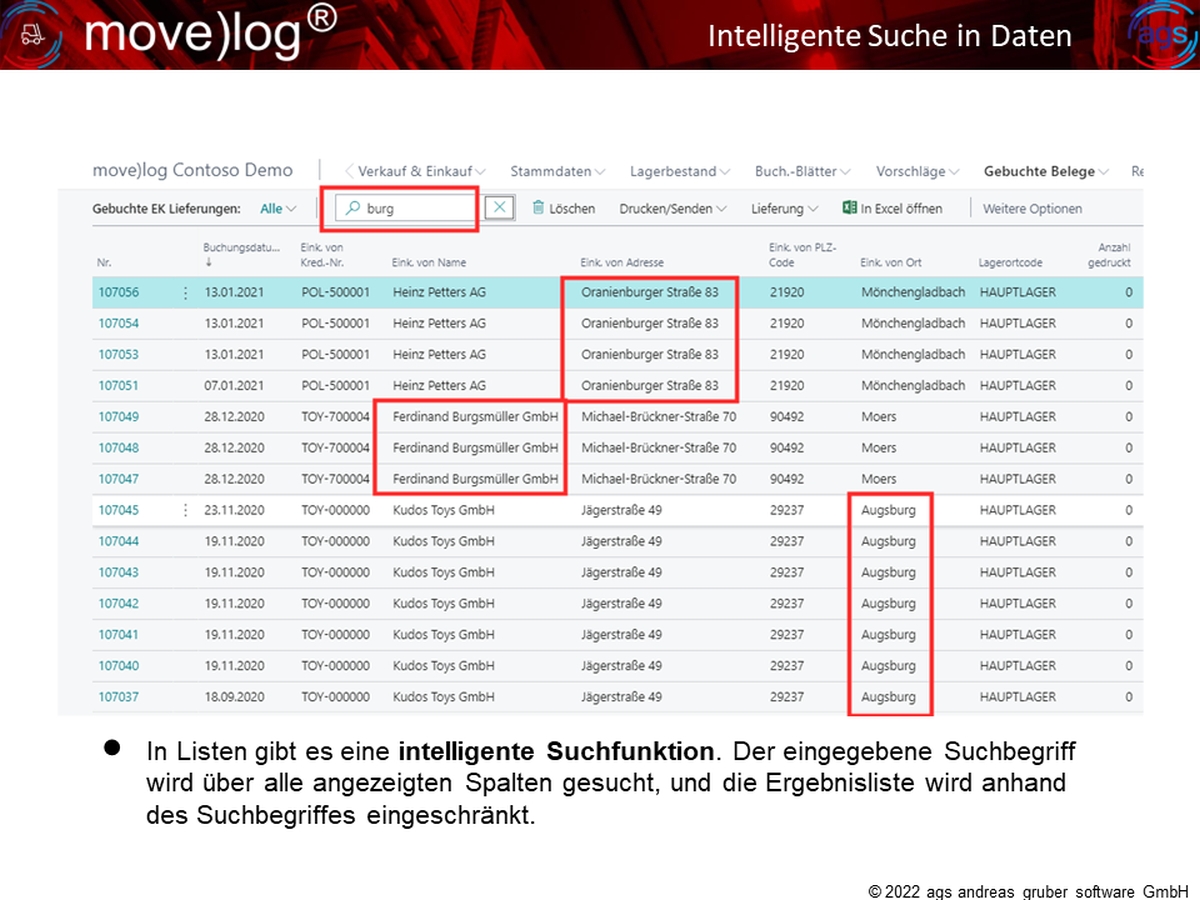Open the Lieferung action dropdown
The image size is (1200, 900).
pos(784,209)
